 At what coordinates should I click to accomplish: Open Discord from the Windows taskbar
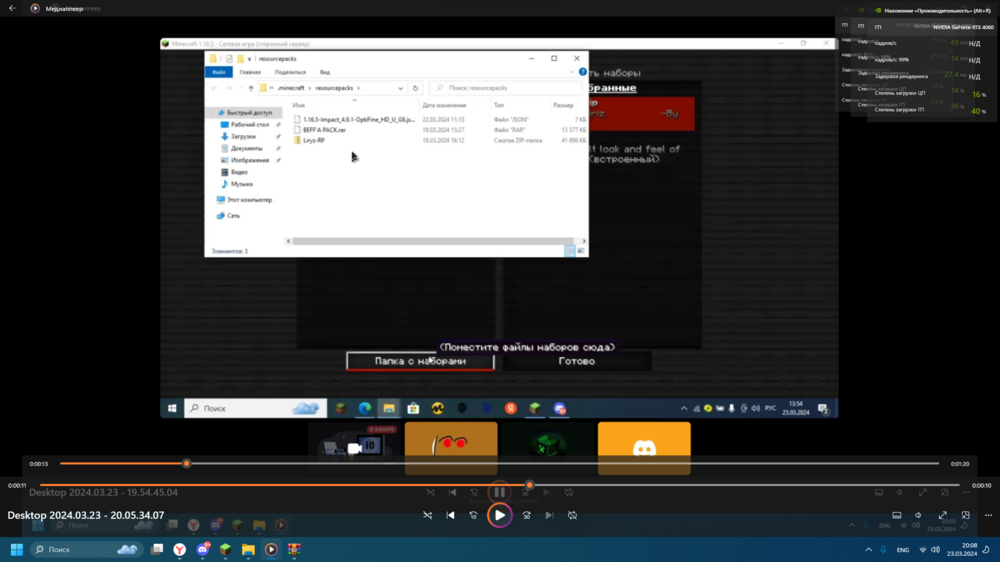(203, 549)
